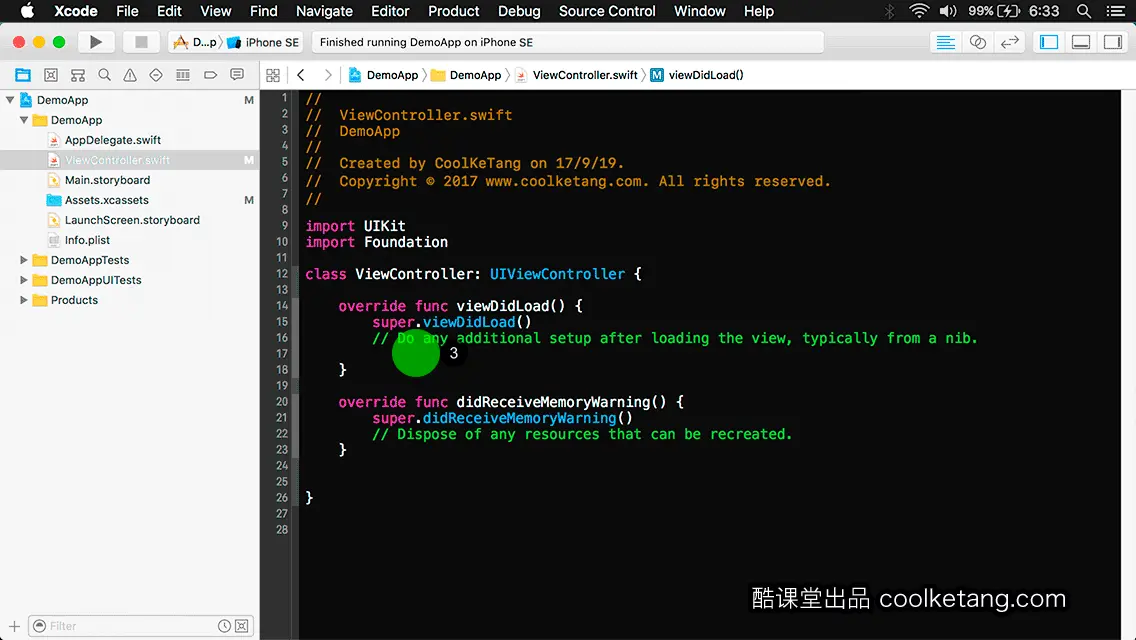1136x640 pixels.
Task: Open the Find navigator
Action: [x=104, y=75]
